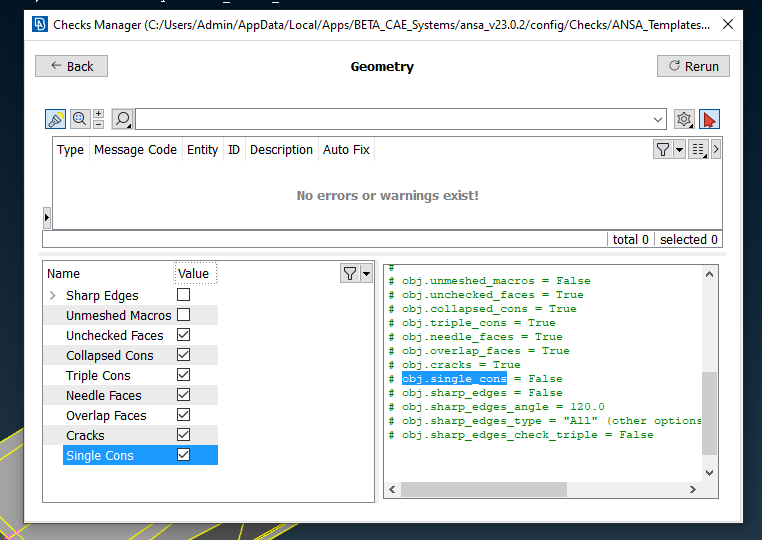Sort by the Description column header
Image resolution: width=762 pixels, height=540 pixels.
(x=281, y=150)
